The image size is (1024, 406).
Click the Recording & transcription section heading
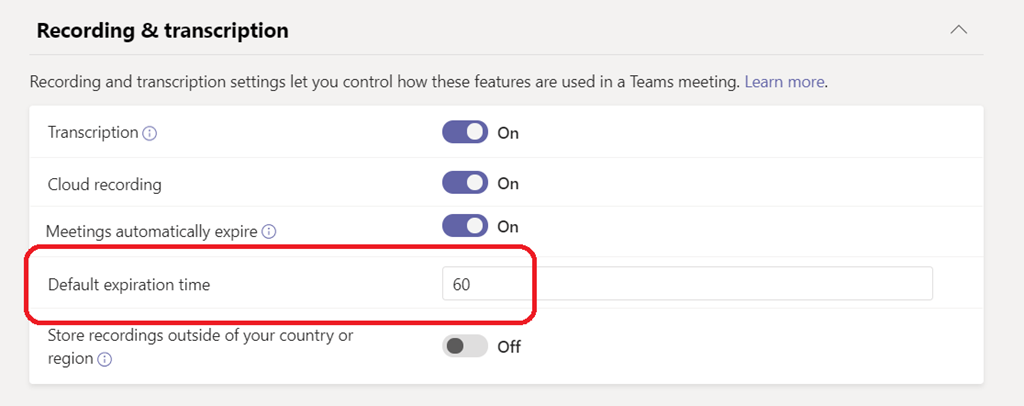pyautogui.click(x=163, y=31)
